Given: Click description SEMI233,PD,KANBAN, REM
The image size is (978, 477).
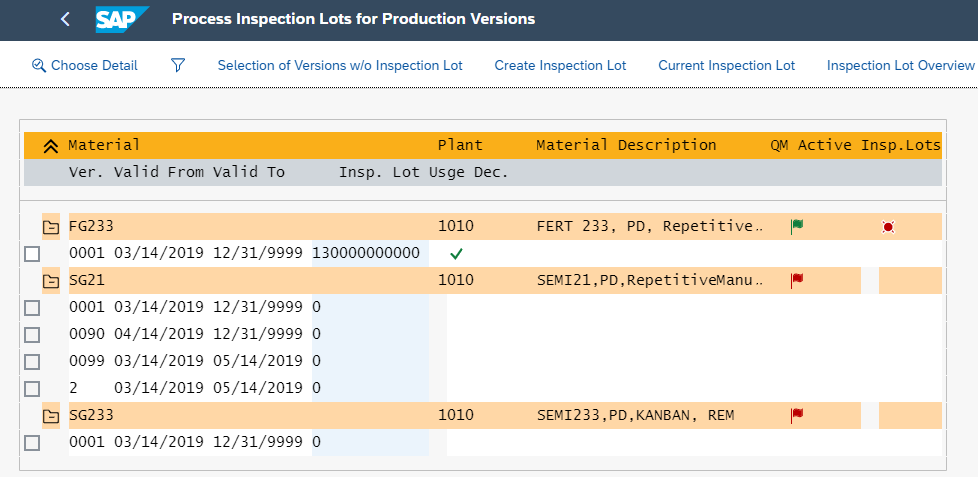Looking at the screenshot, I should 635,415.
